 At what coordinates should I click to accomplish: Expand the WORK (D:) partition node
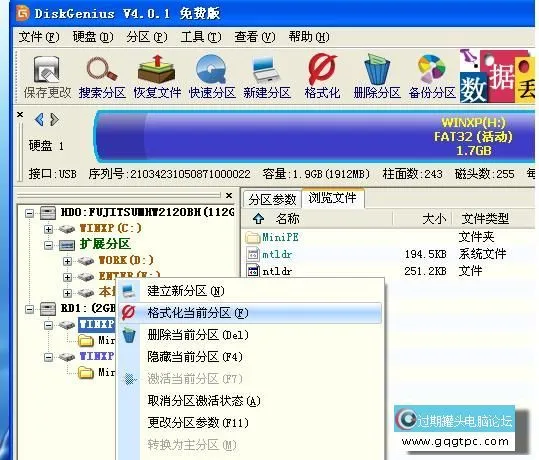pyautogui.click(x=67, y=261)
